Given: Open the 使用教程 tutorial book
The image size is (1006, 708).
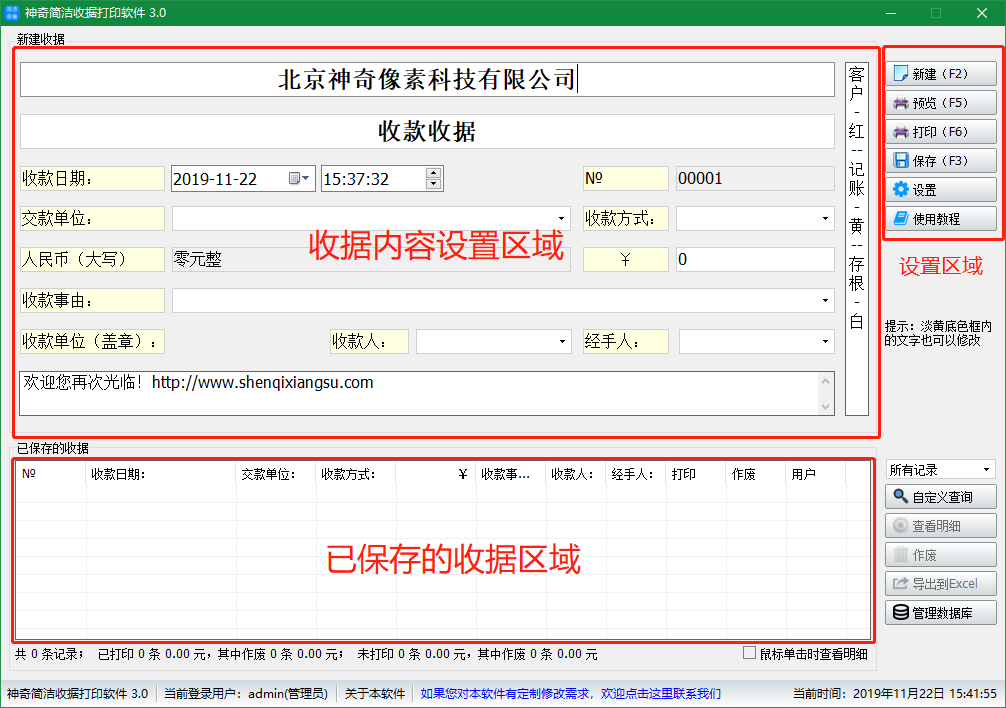Looking at the screenshot, I should [940, 218].
